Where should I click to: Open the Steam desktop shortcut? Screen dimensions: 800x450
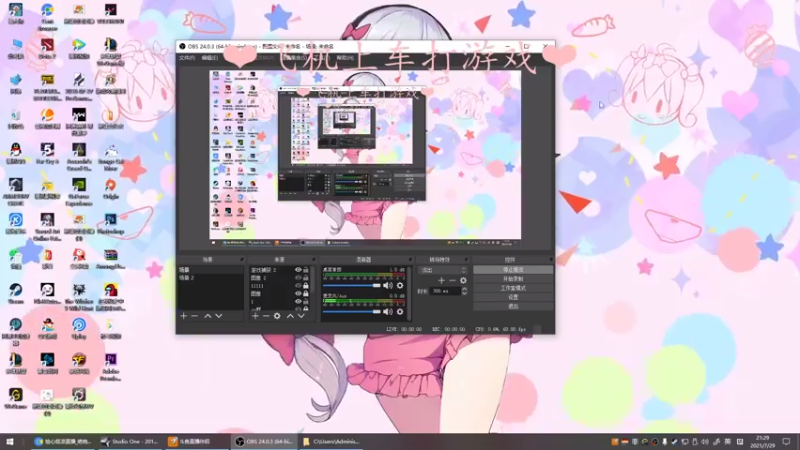coord(16,293)
